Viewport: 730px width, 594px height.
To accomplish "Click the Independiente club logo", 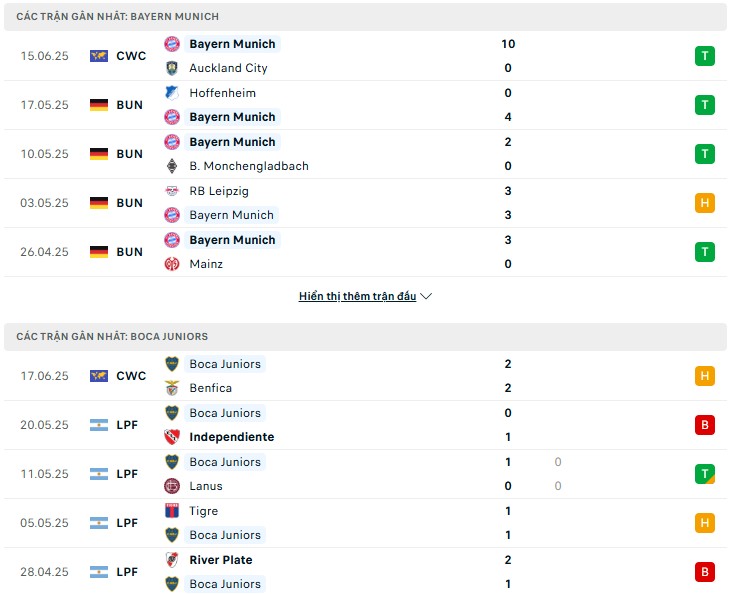I will tap(172, 437).
